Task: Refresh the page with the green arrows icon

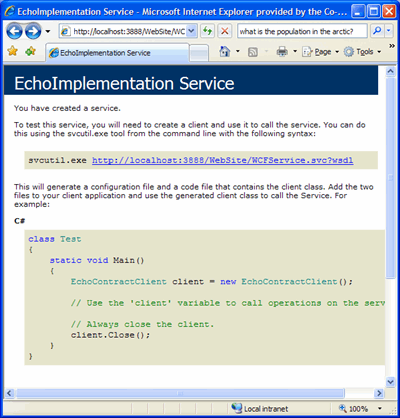Action: 207,31
